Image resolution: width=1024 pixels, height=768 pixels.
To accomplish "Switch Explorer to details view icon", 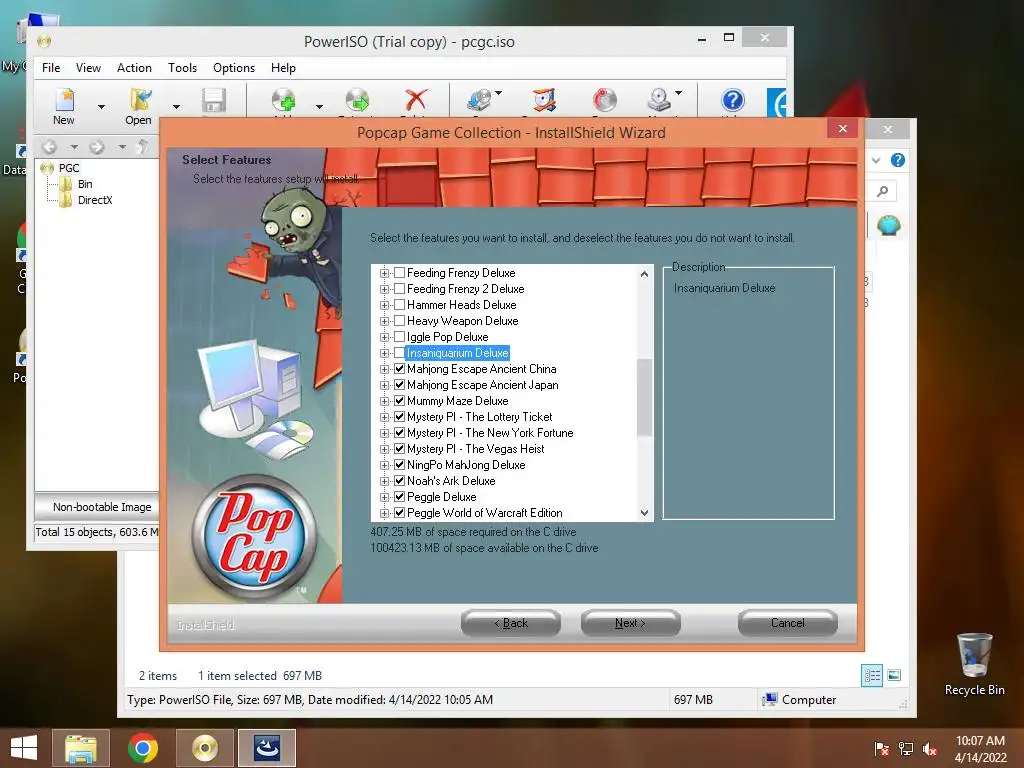I will pos(872,675).
